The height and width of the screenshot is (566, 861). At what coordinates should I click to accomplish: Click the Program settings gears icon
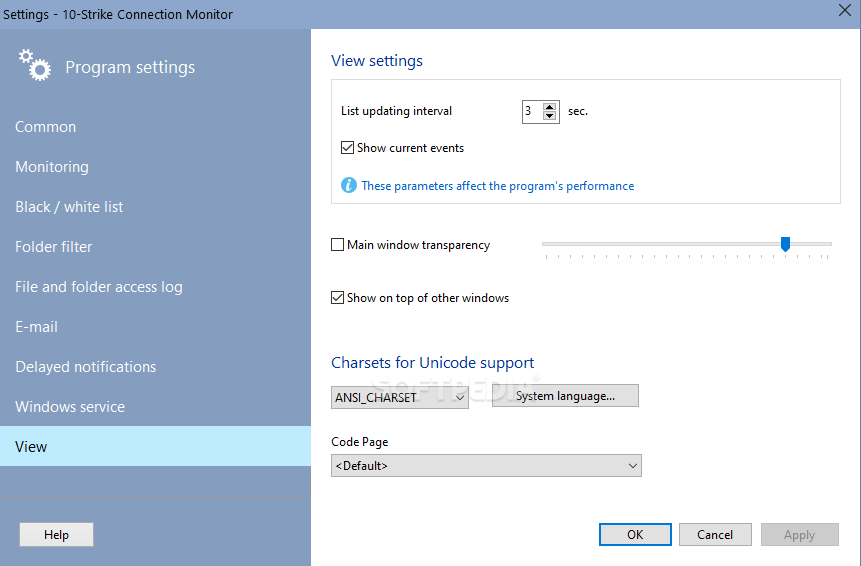tap(35, 65)
